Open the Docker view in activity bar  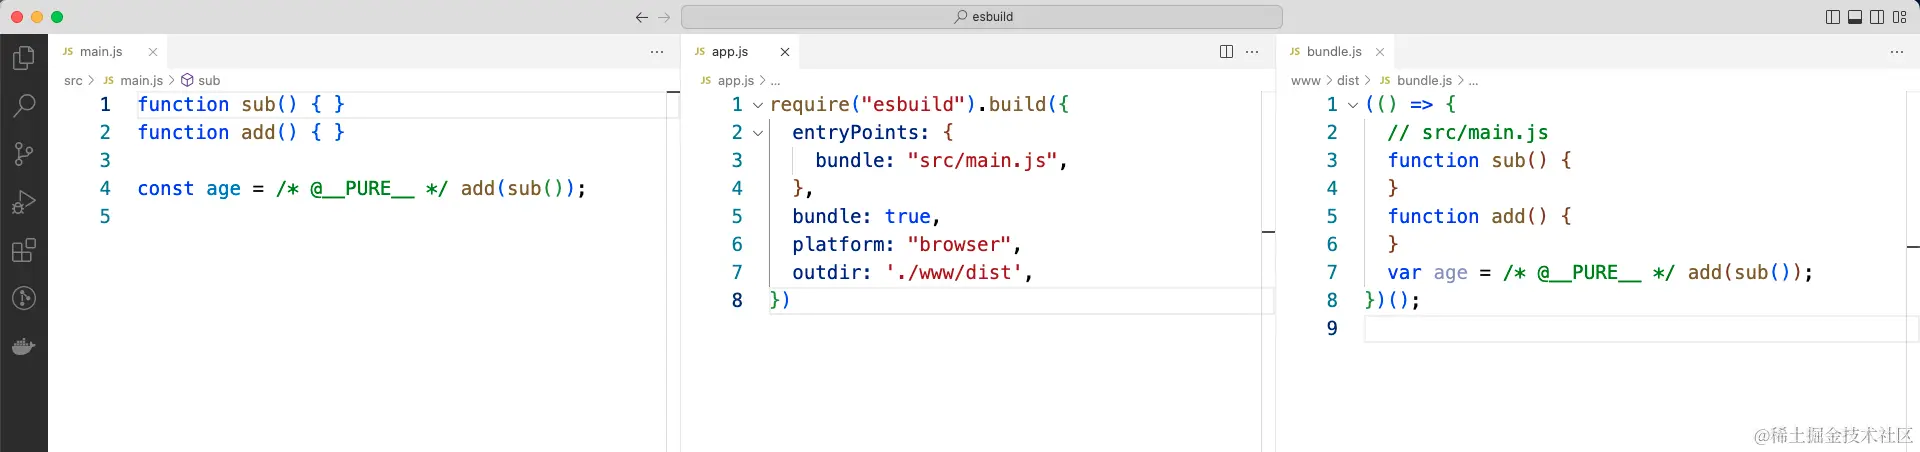(24, 347)
